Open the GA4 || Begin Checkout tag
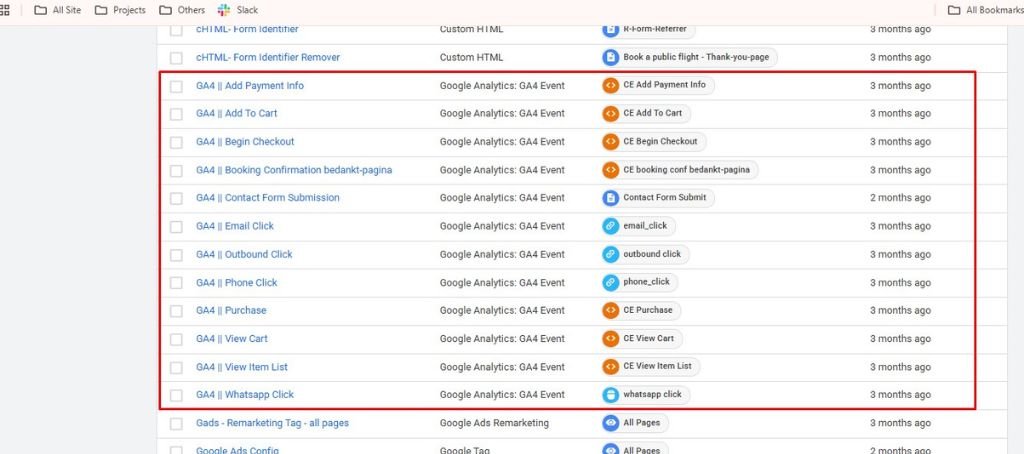The height and width of the screenshot is (454, 1024). tap(245, 142)
